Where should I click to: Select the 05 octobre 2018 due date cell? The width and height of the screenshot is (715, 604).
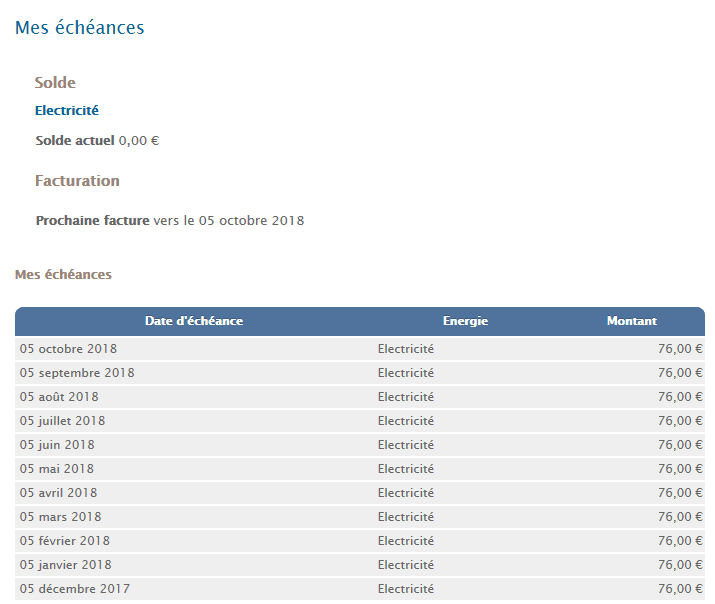(x=68, y=349)
